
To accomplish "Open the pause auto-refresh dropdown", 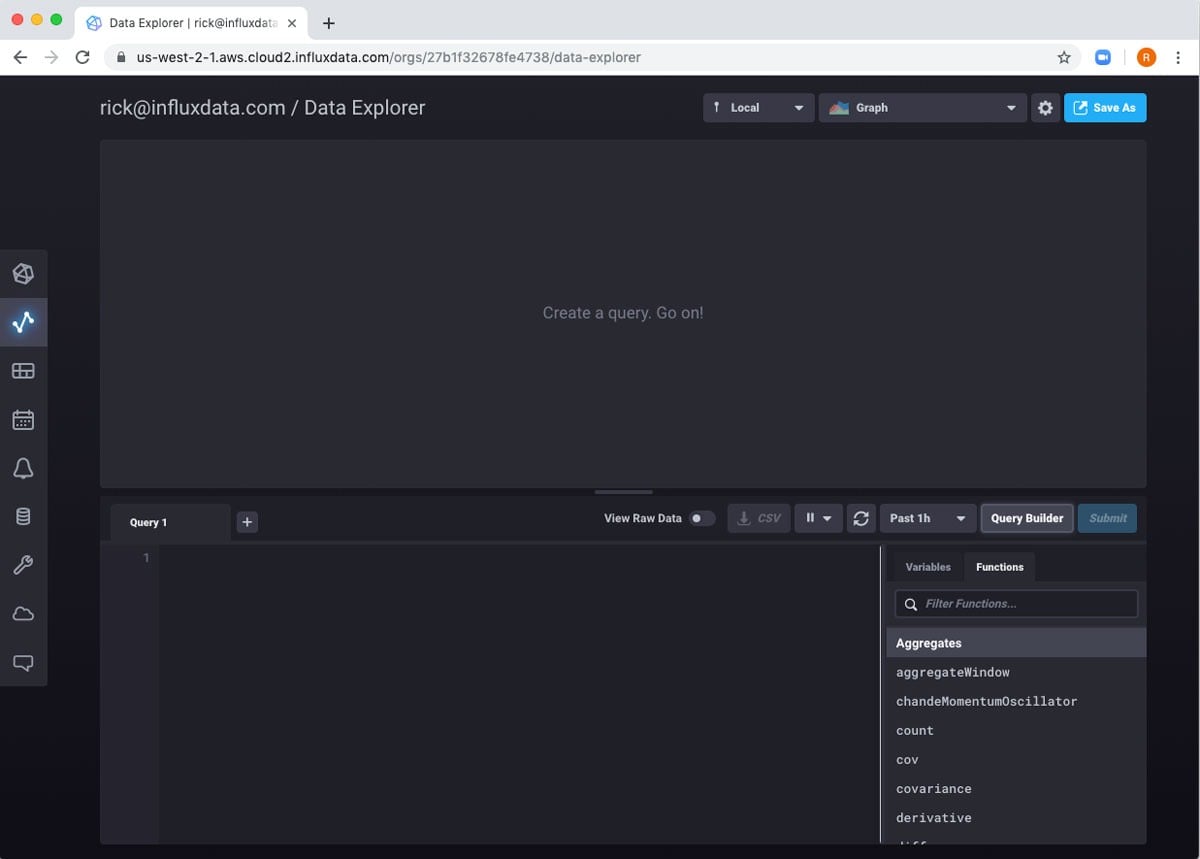I will click(818, 518).
